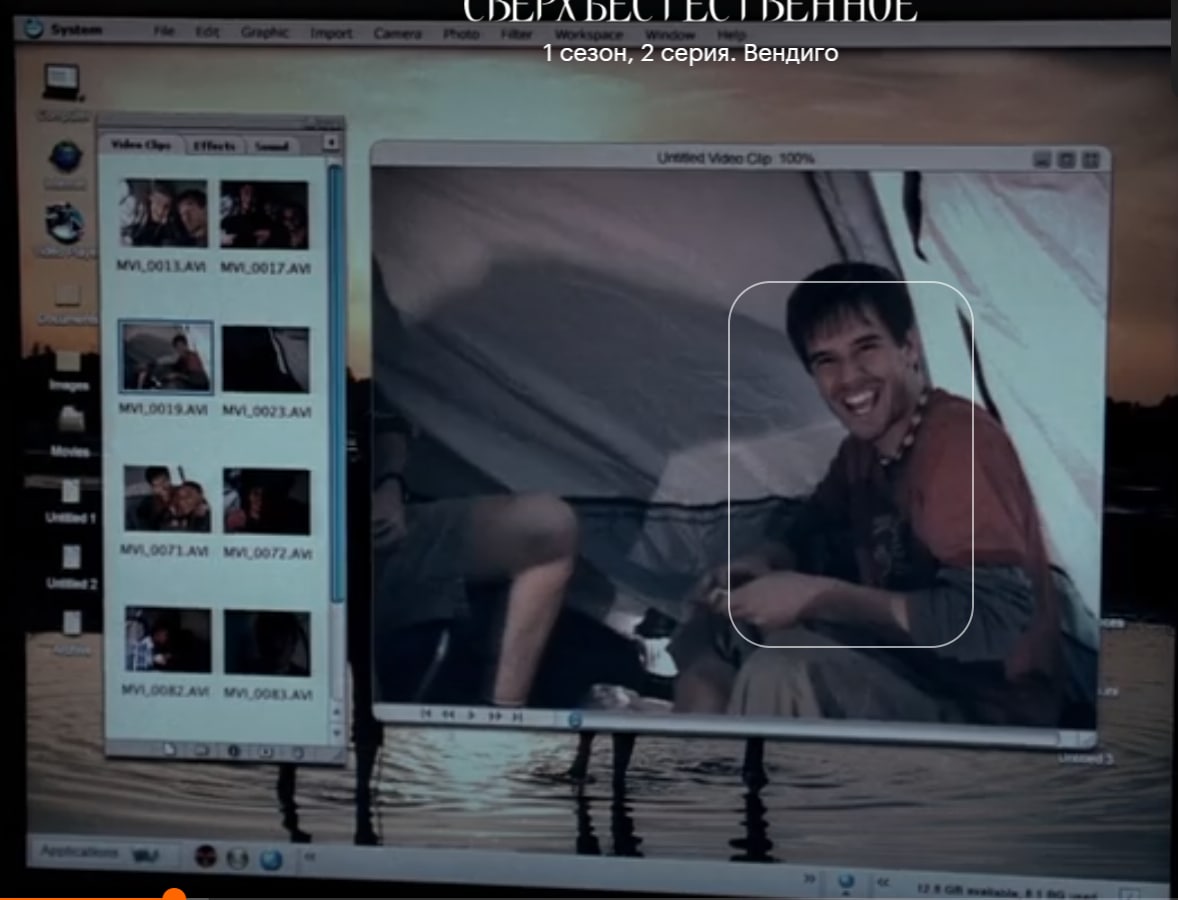The height and width of the screenshot is (900, 1178).
Task: Click the red-black round icon in taskbar
Action: tap(205, 856)
